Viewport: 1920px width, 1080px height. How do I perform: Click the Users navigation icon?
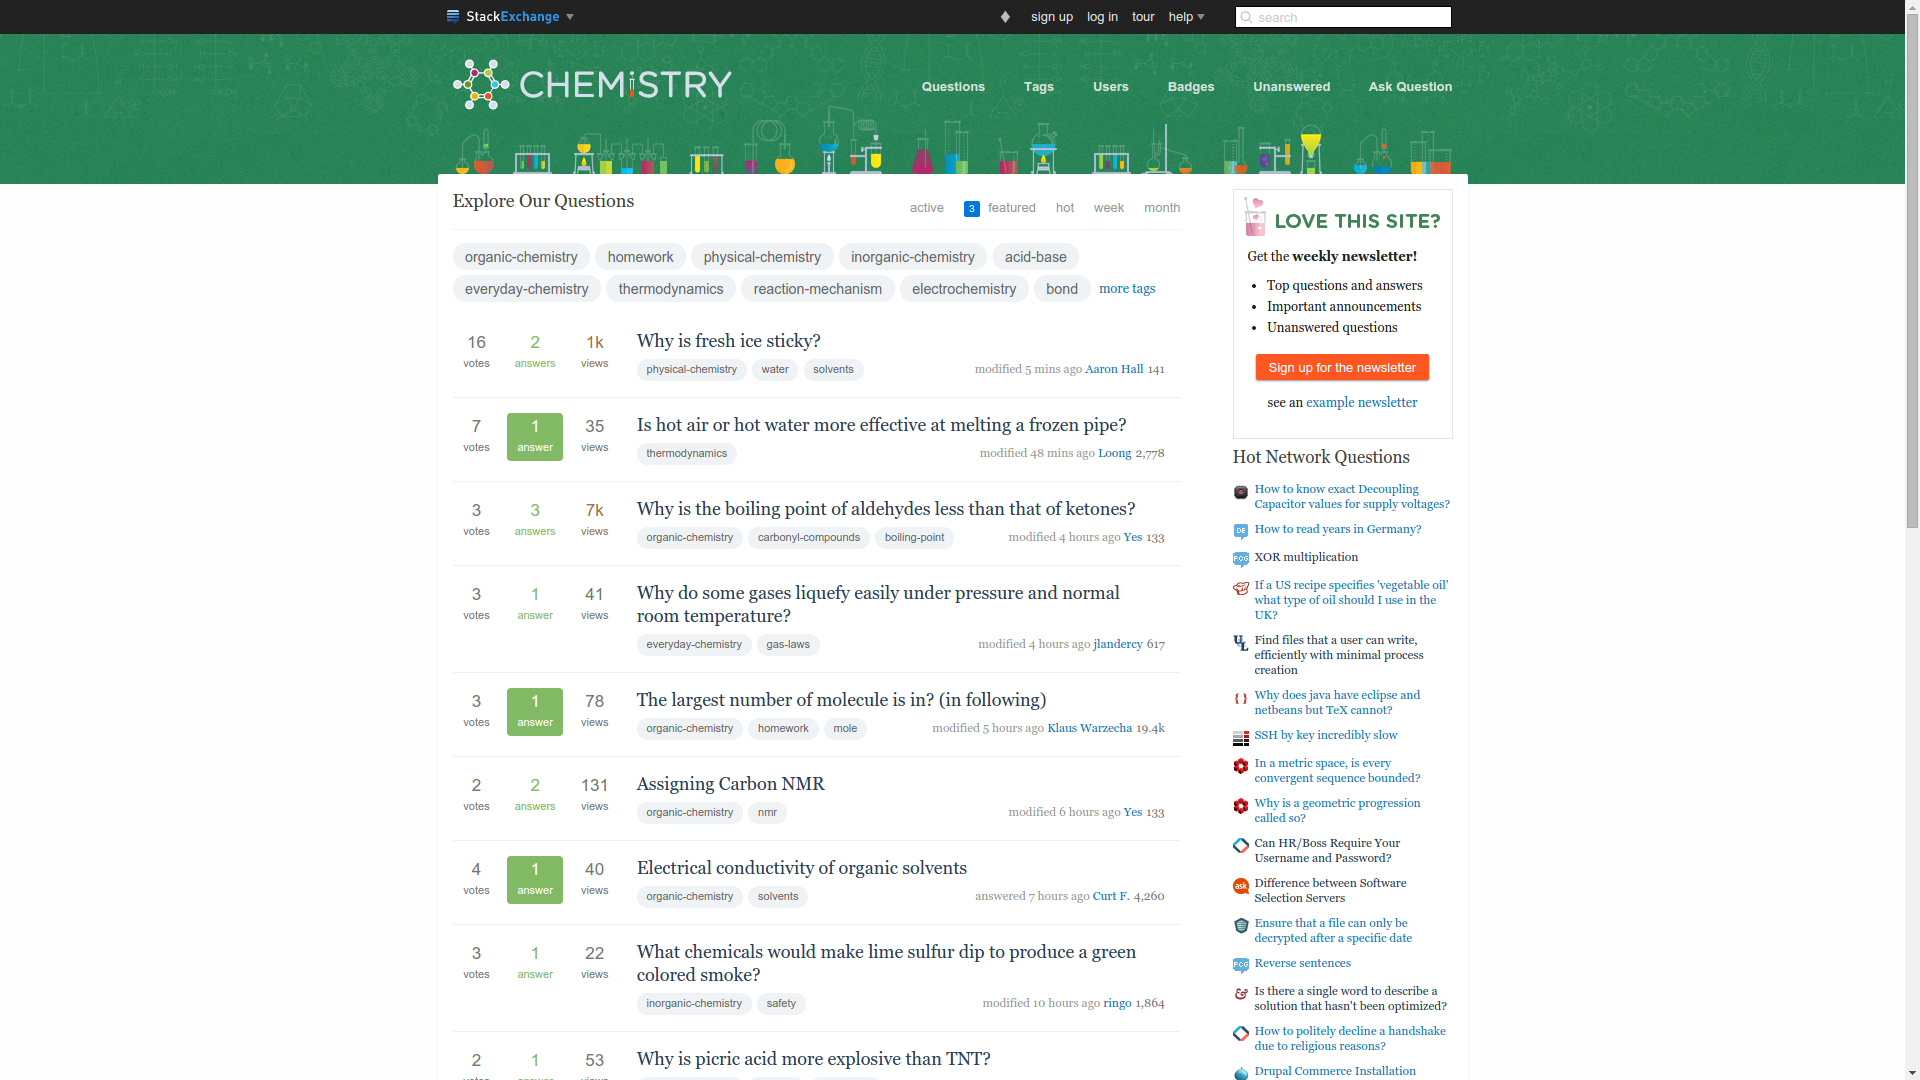click(x=1110, y=86)
